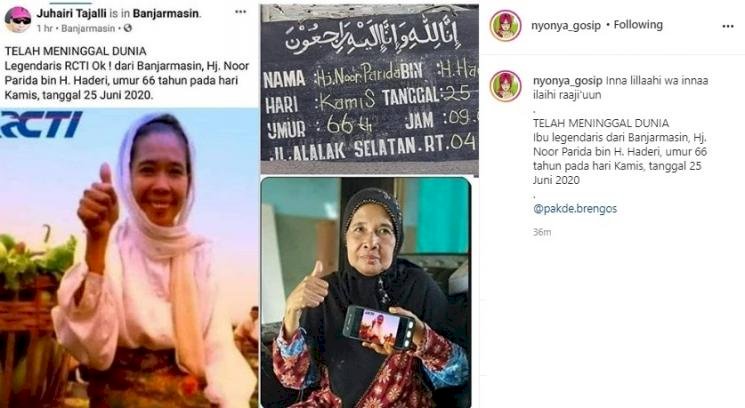Open the Instagram post three-dots options menu

coord(727,26)
